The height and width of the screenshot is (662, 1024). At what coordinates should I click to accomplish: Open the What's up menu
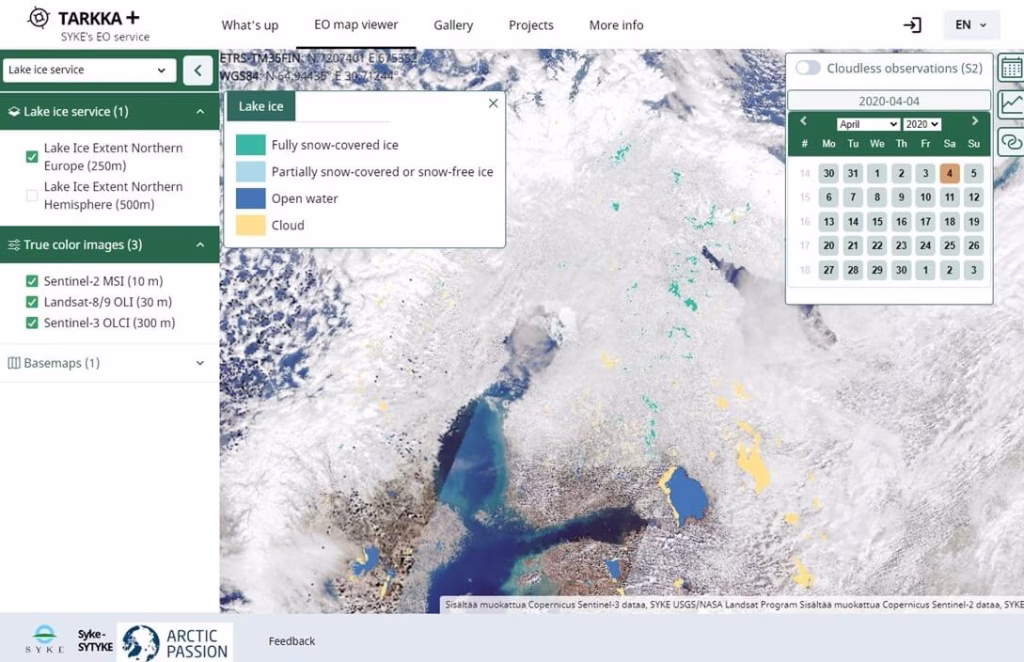click(249, 25)
